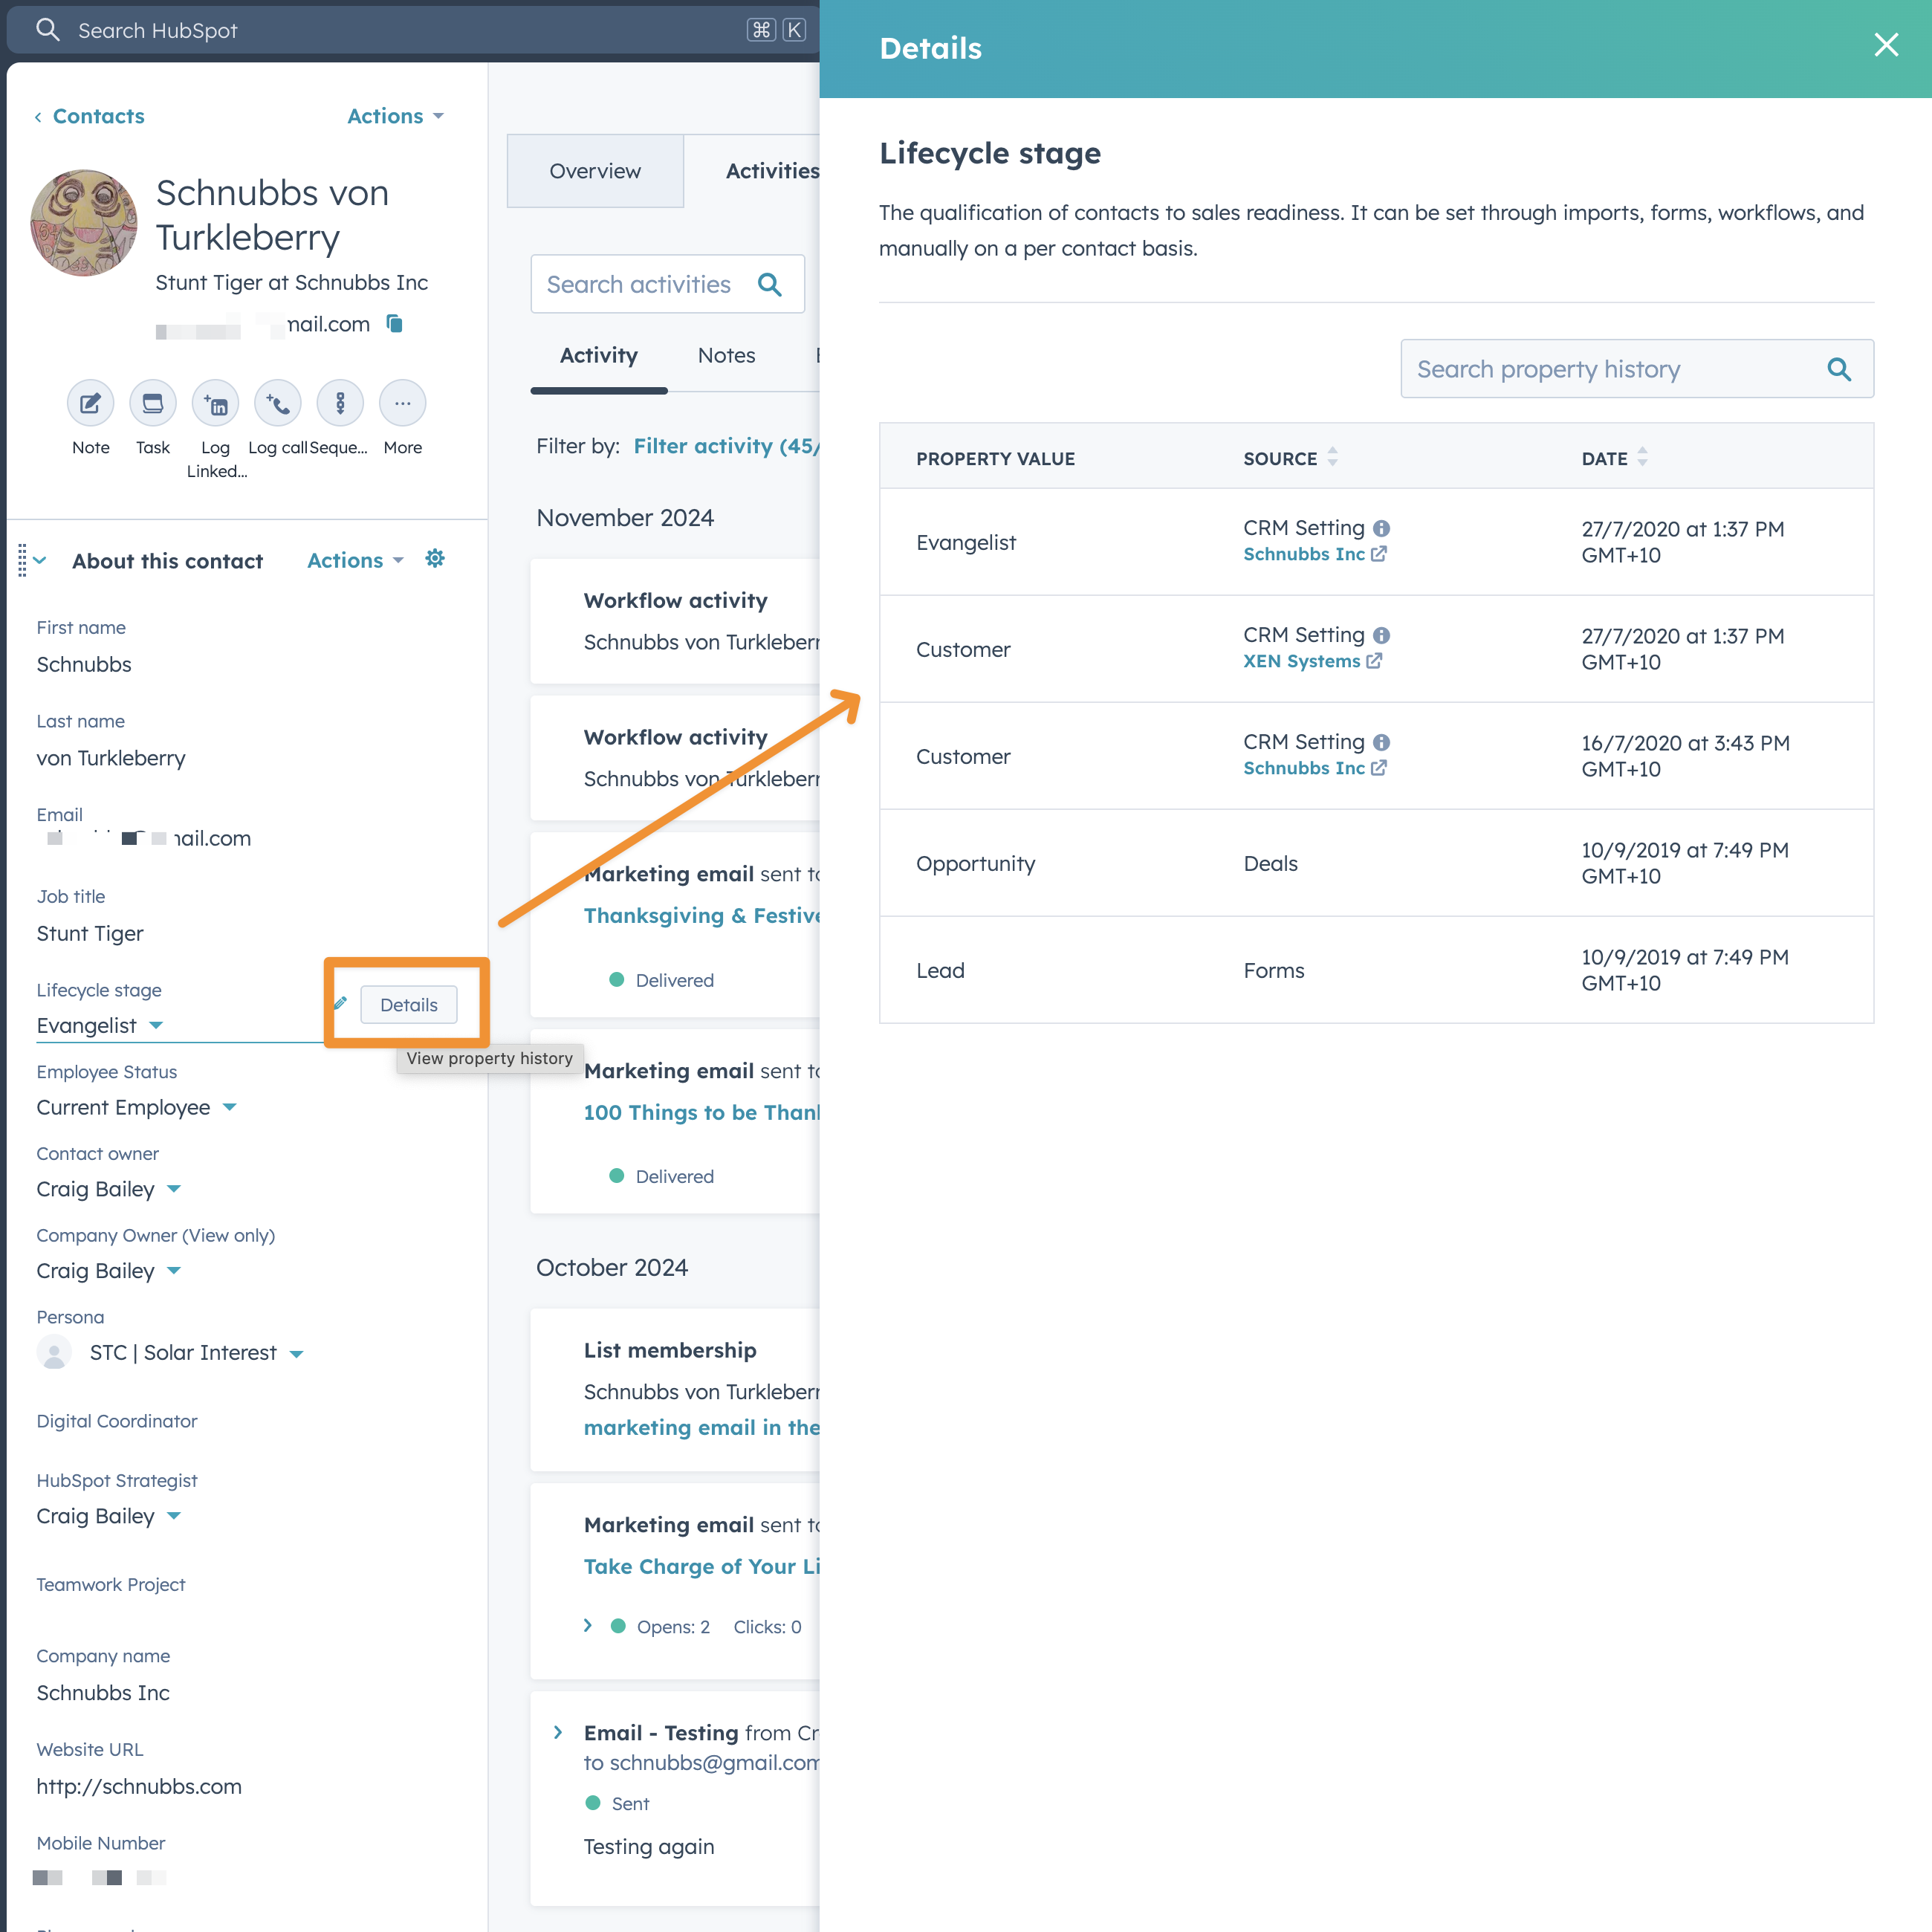Click the Log LinkedIn message icon
This screenshot has width=1932, height=1932.
coord(215,404)
